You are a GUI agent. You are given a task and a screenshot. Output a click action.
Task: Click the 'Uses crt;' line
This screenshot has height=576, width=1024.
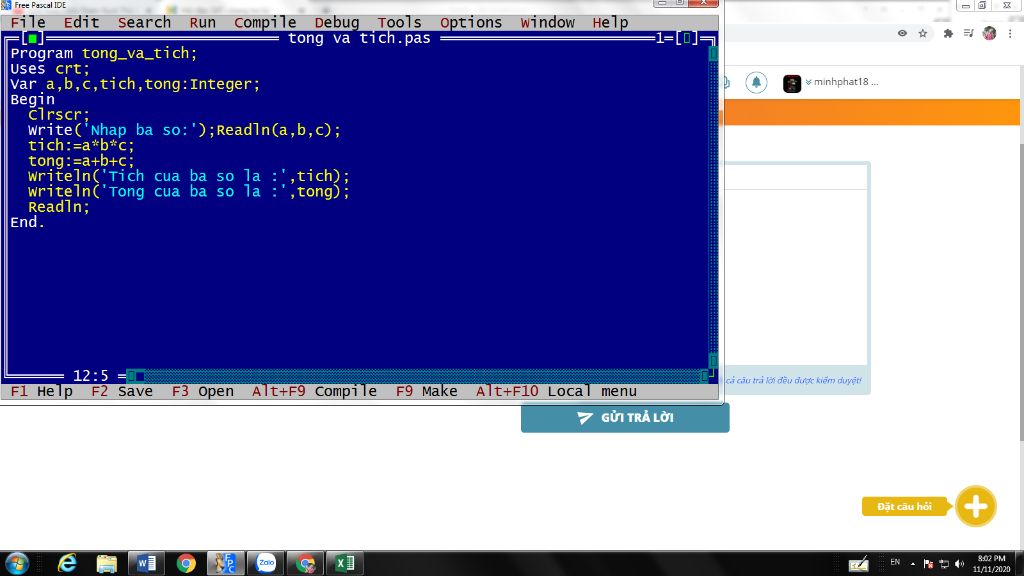pos(50,69)
